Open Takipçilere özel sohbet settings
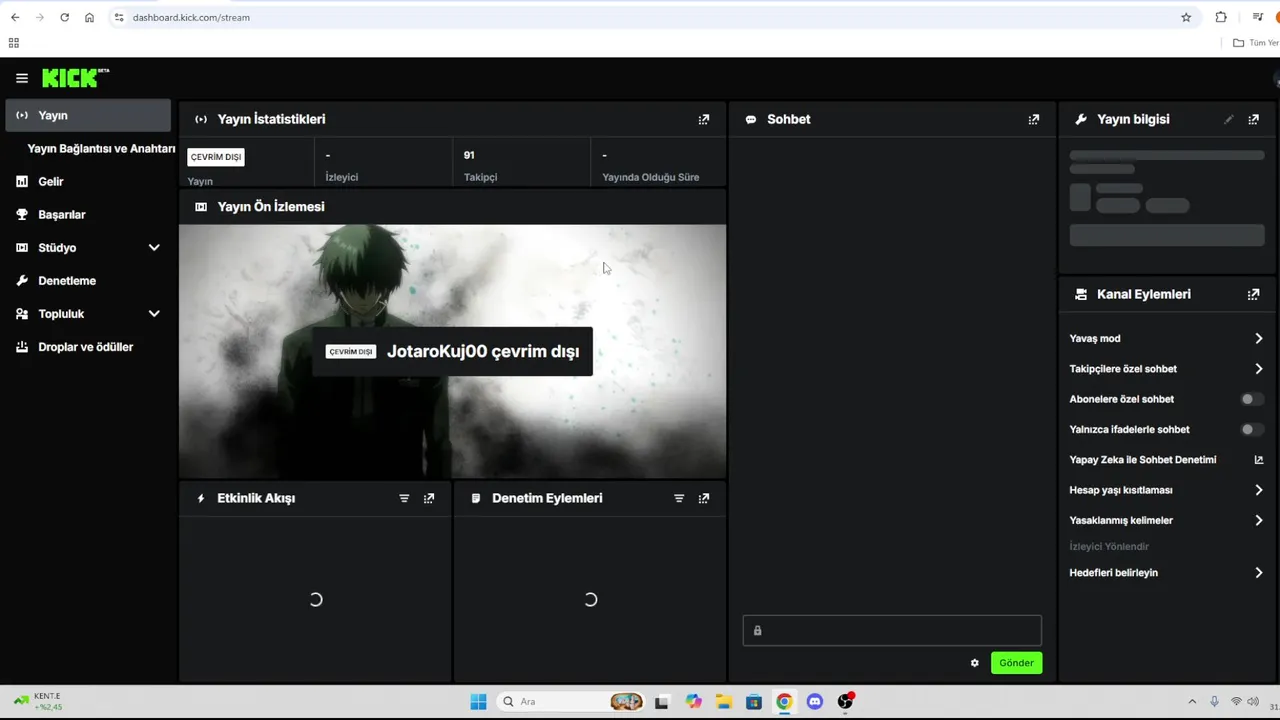Viewport: 1280px width, 720px height. [x=1166, y=369]
